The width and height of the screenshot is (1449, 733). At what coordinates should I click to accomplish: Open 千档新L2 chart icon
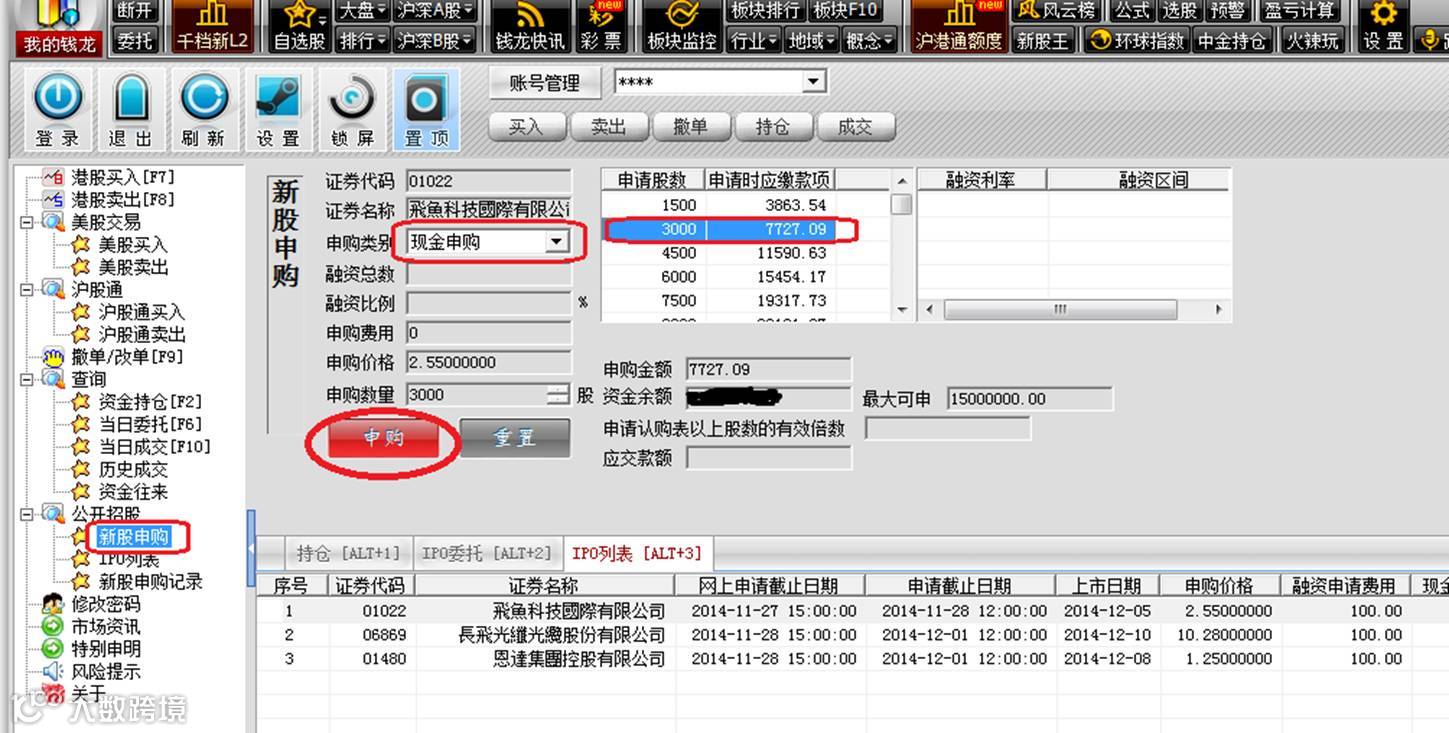211,27
